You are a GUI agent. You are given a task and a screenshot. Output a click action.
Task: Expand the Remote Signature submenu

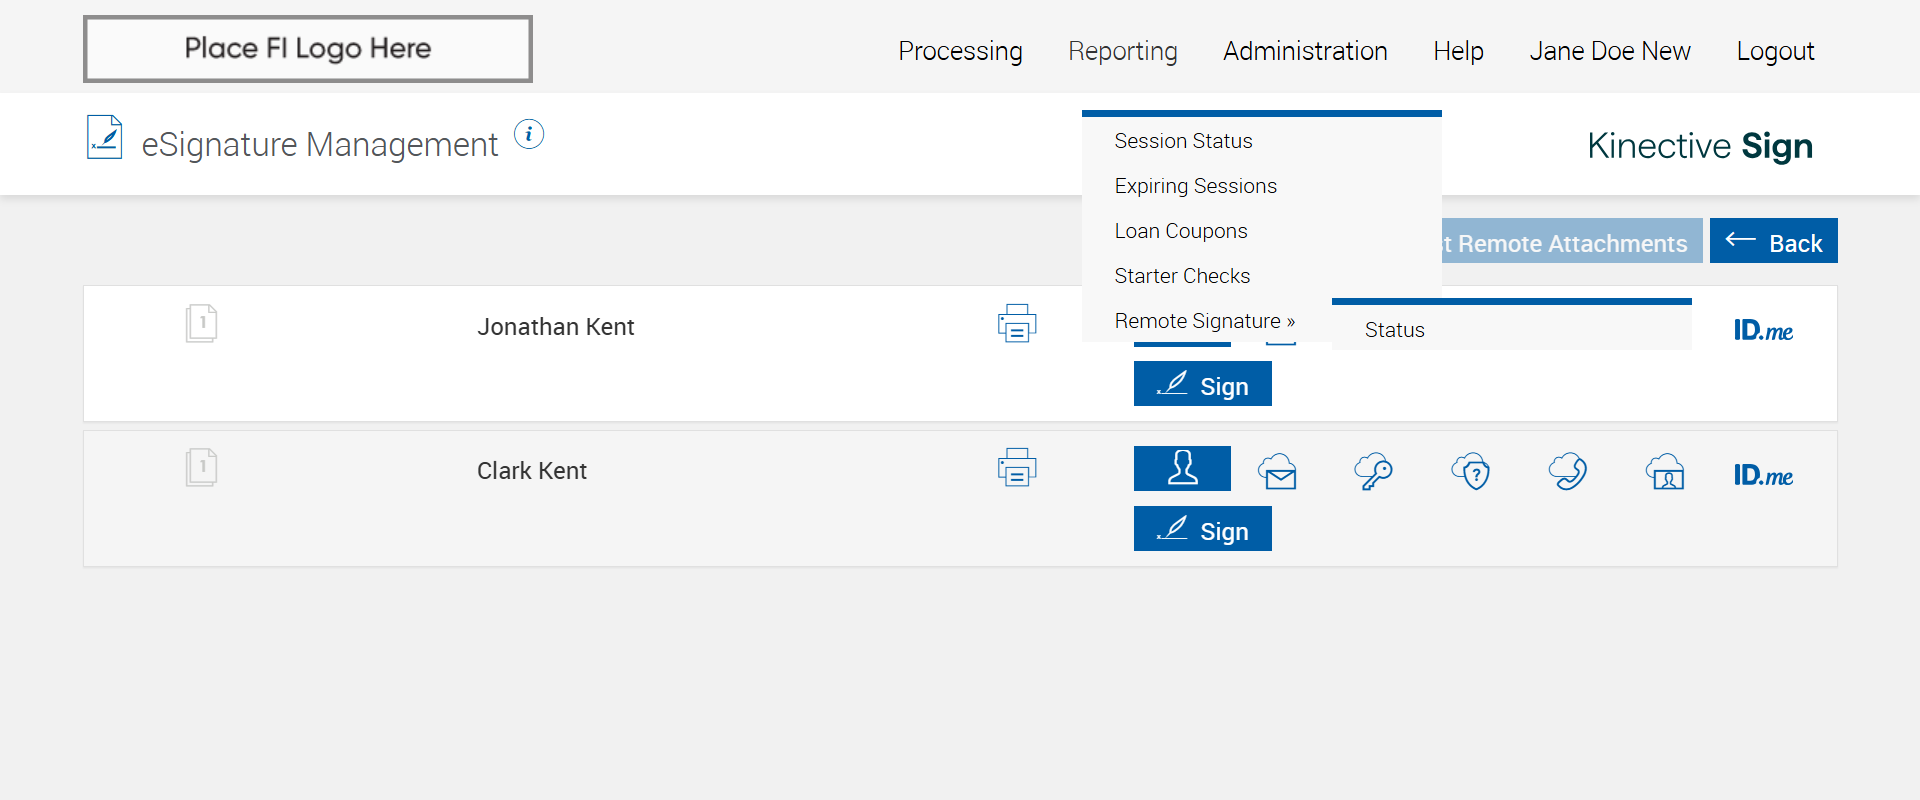pos(1204,321)
